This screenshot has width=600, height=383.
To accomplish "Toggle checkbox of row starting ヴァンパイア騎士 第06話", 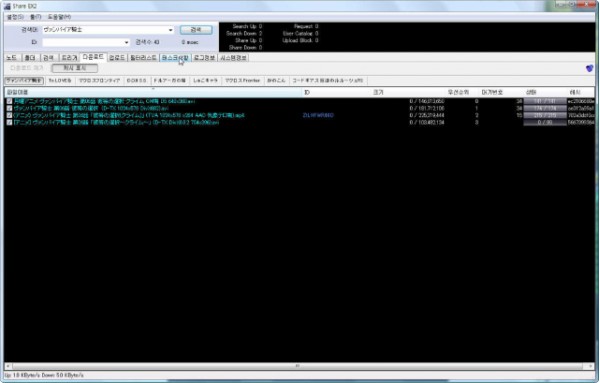I will [9, 108].
